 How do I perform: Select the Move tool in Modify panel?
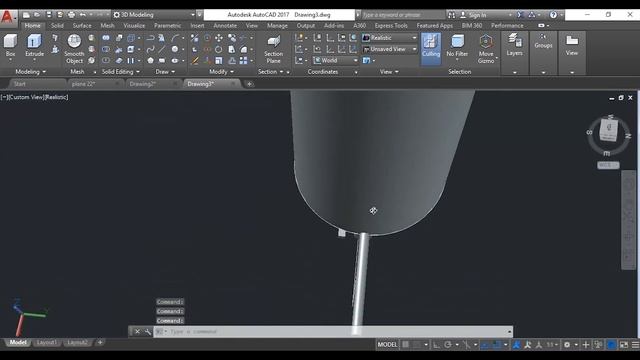tap(219, 38)
